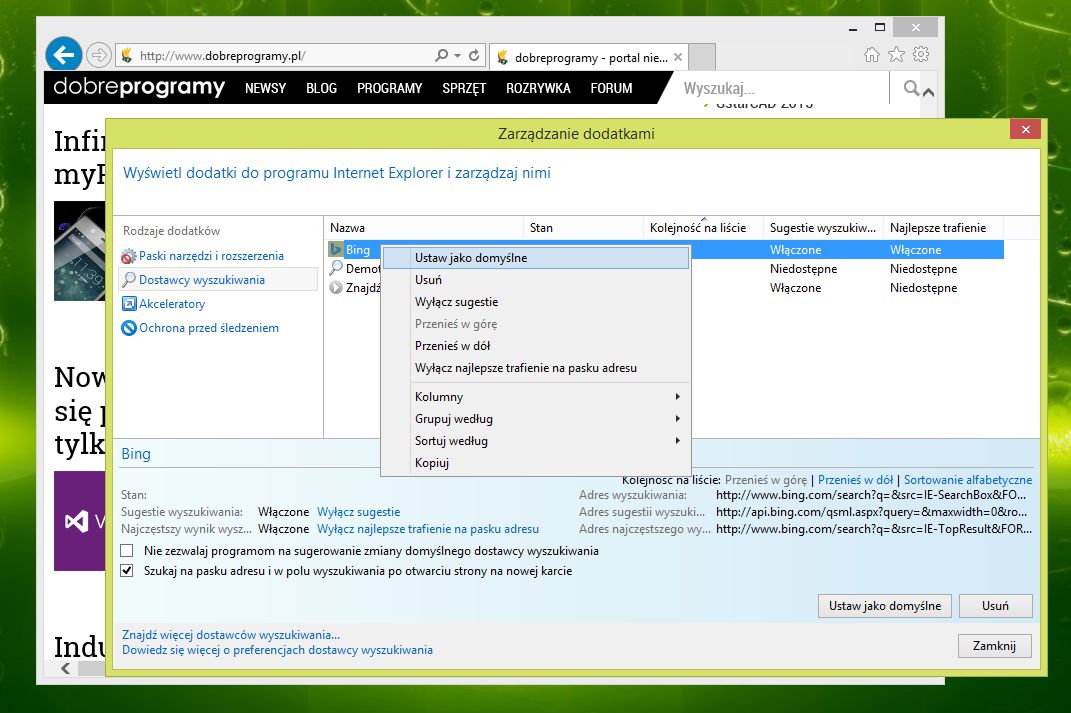The width and height of the screenshot is (1071, 713).
Task: Select "Przenieś w dół" context menu entry
Action: [536, 346]
